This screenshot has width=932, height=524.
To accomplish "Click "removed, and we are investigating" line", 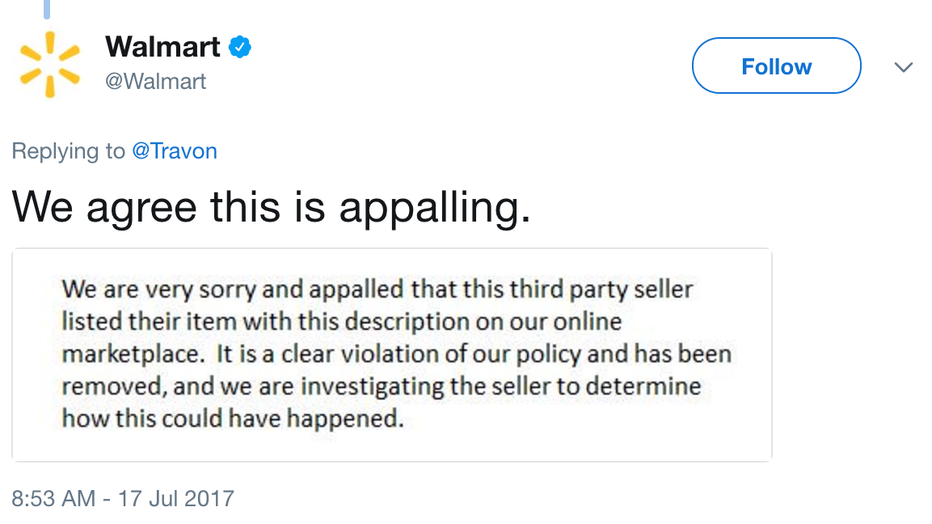I will click(x=382, y=387).
